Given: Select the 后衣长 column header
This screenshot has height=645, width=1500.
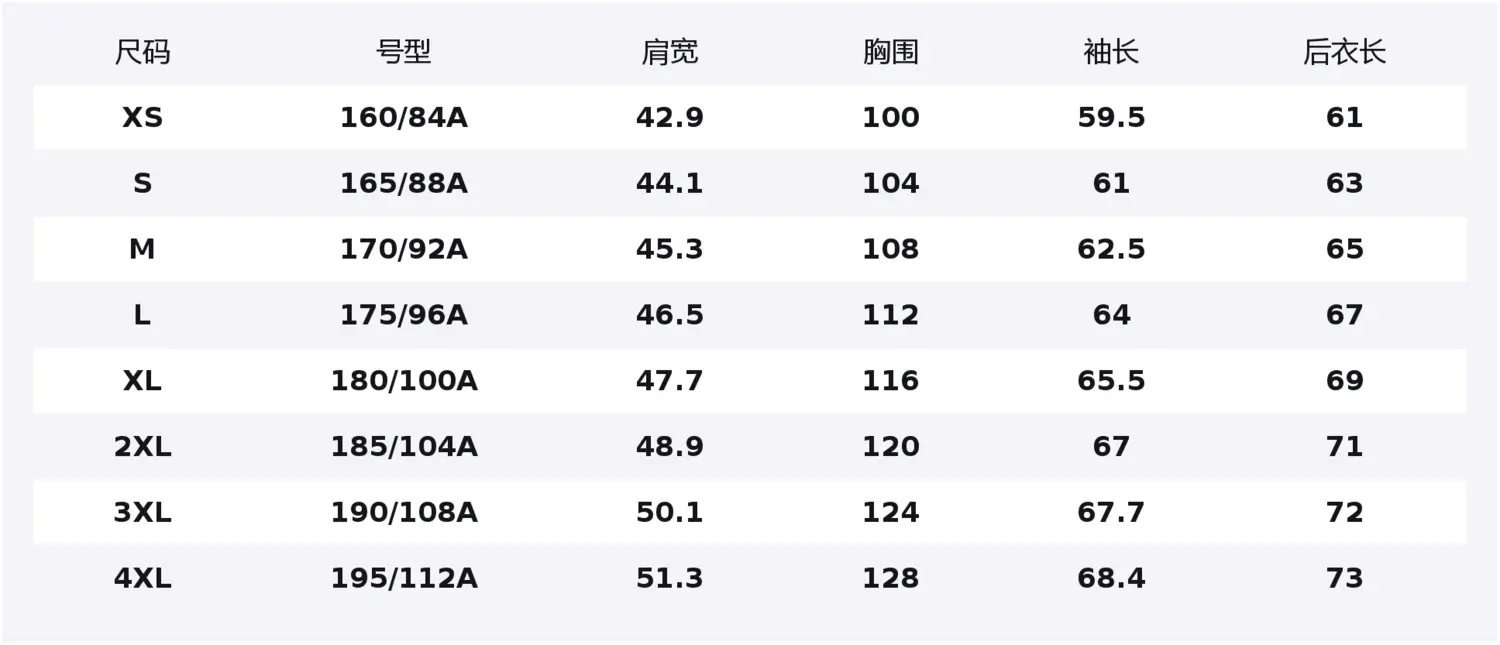Looking at the screenshot, I should point(1344,52).
